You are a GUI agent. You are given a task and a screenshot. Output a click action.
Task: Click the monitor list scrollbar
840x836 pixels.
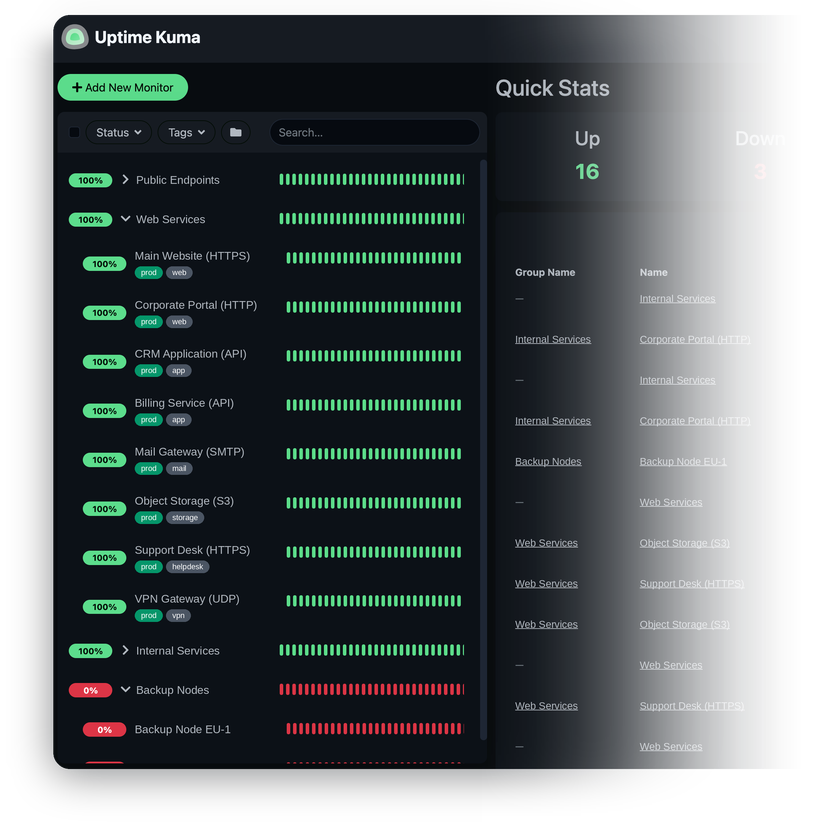(x=483, y=450)
